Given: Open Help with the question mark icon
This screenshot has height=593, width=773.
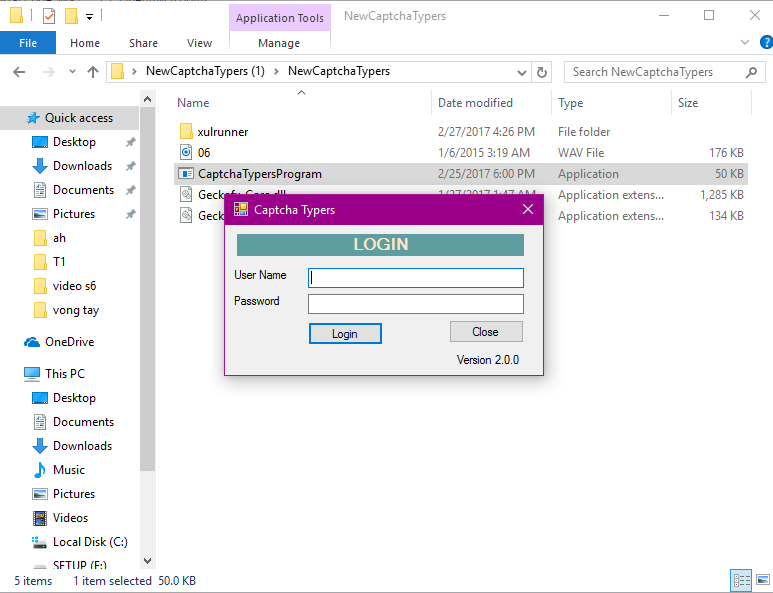Looking at the screenshot, I should click(767, 42).
